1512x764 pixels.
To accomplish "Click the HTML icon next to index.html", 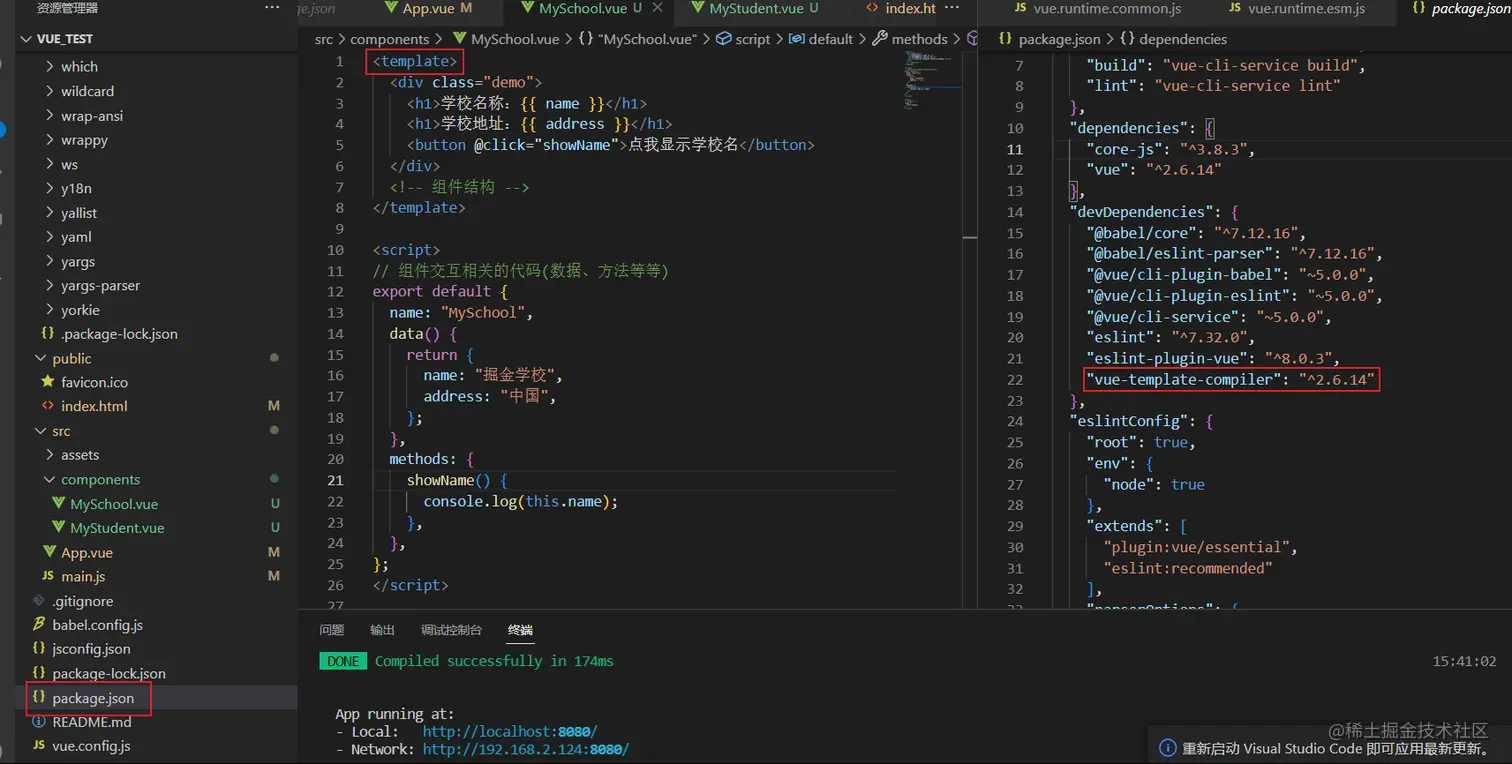I will click(x=47, y=406).
